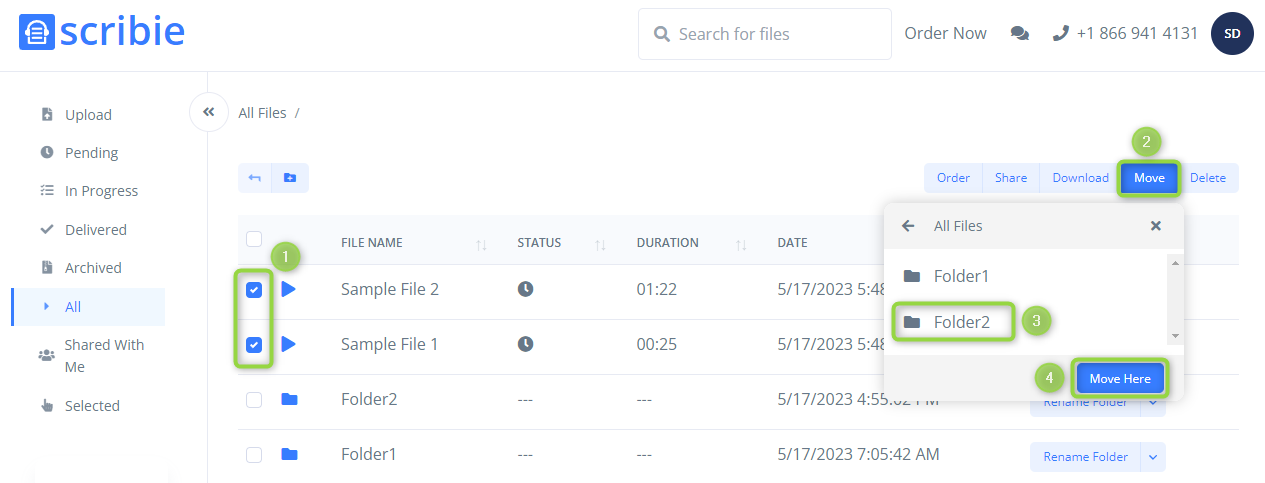
Task: Click the pending clock status icon for Sample File 2
Action: (525, 289)
